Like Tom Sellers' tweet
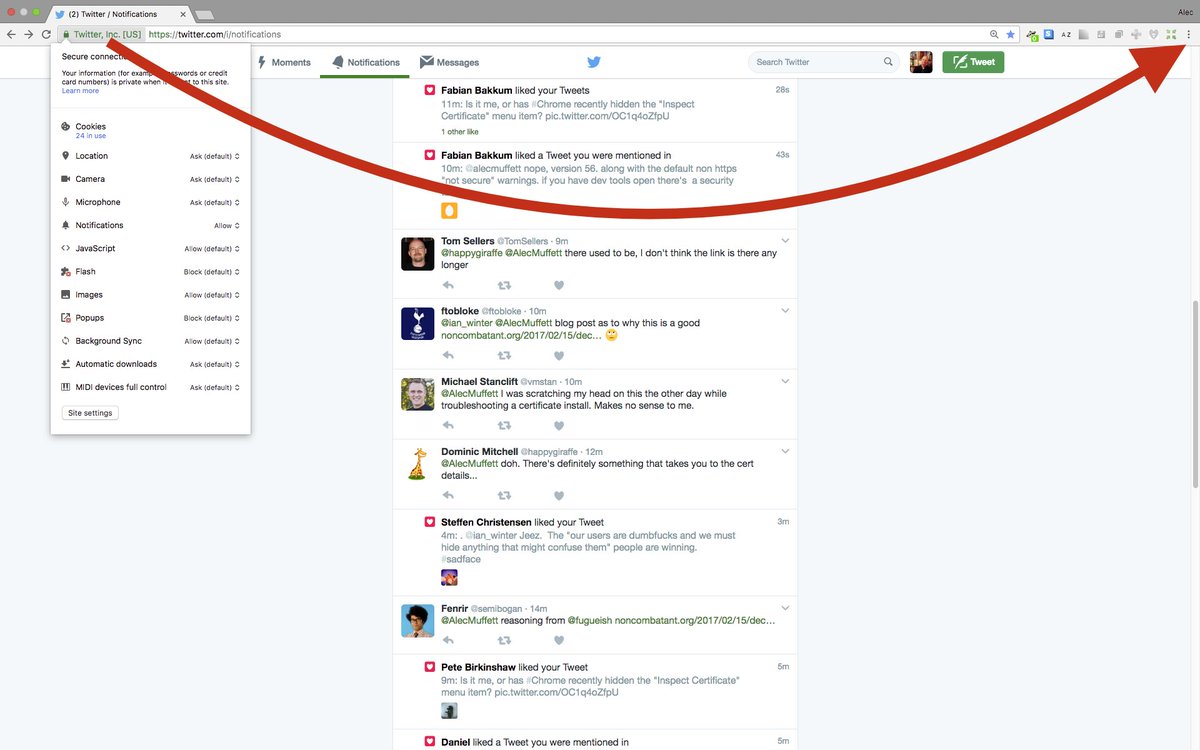Screen dimensions: 1200x750 pos(559,285)
